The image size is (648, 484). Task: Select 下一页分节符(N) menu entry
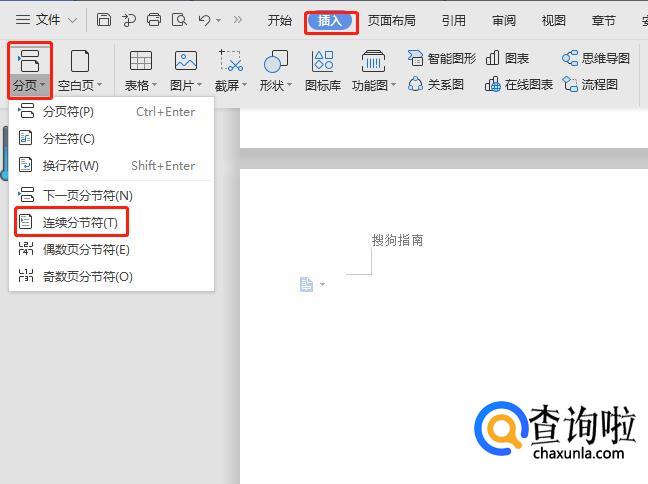87,195
